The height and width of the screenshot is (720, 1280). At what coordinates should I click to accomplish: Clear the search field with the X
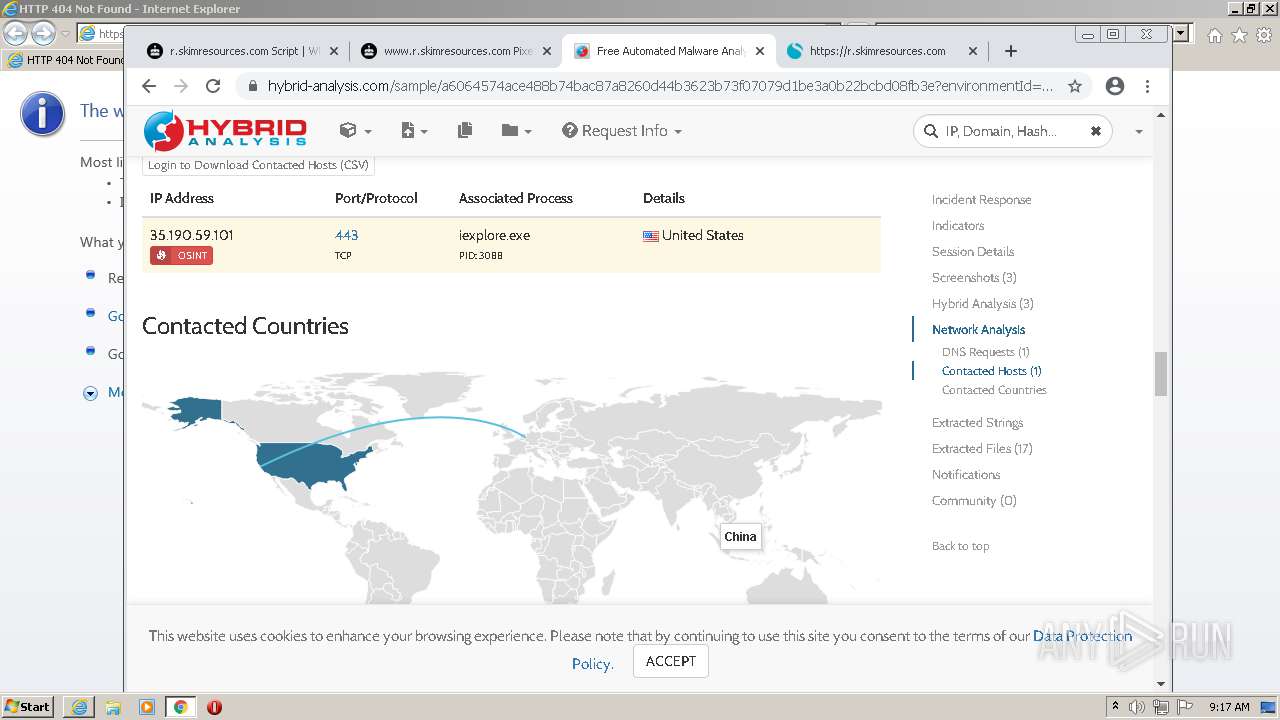[1096, 131]
